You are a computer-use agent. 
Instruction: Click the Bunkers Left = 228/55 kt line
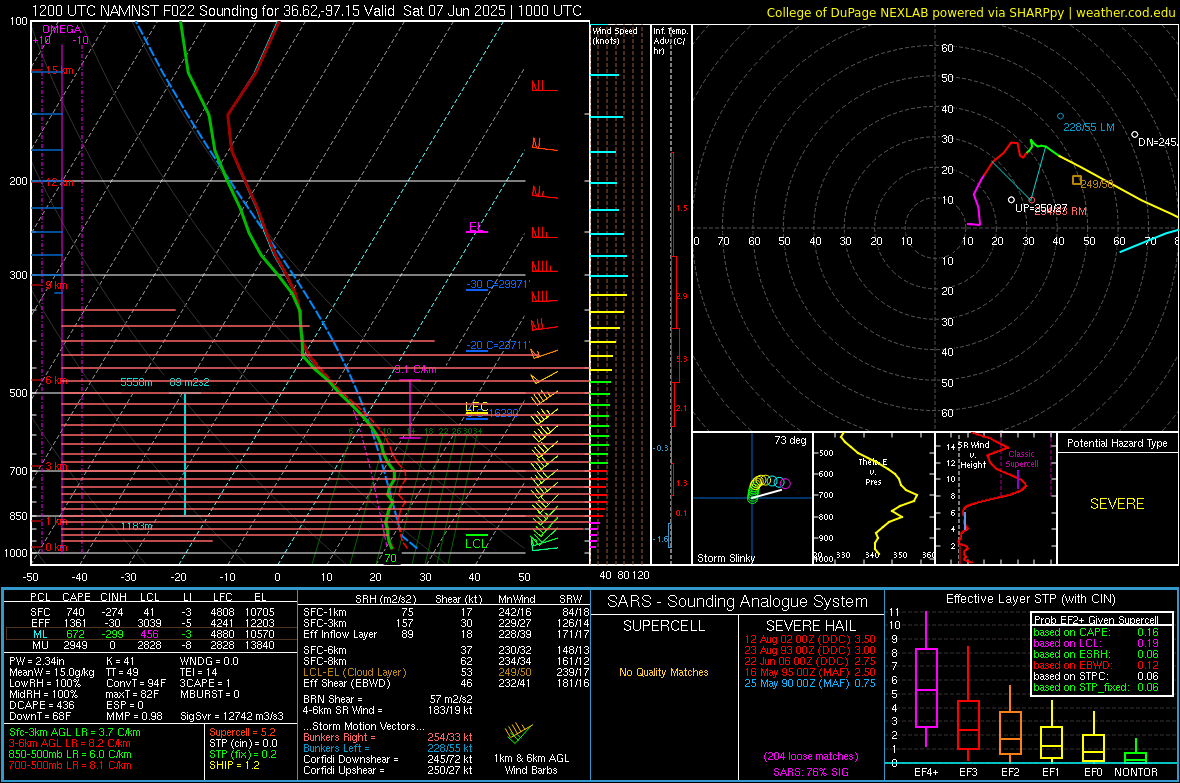388,748
